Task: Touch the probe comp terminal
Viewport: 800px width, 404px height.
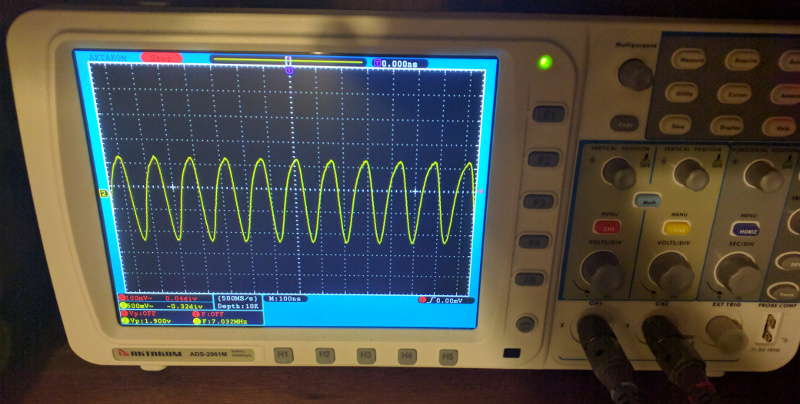Action: [x=770, y=328]
